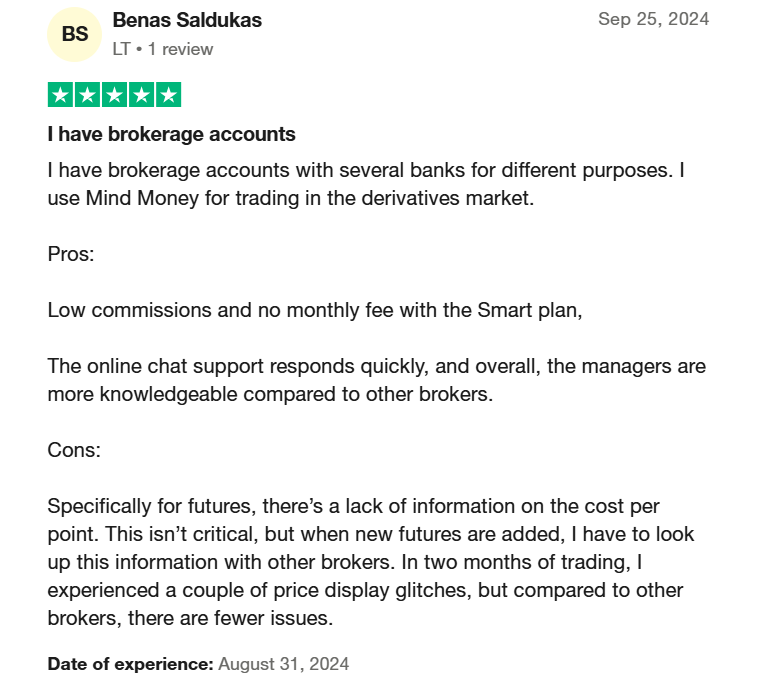Open Benas Saldukas reviewer profile
The height and width of the screenshot is (687, 768).
pyautogui.click(x=187, y=20)
